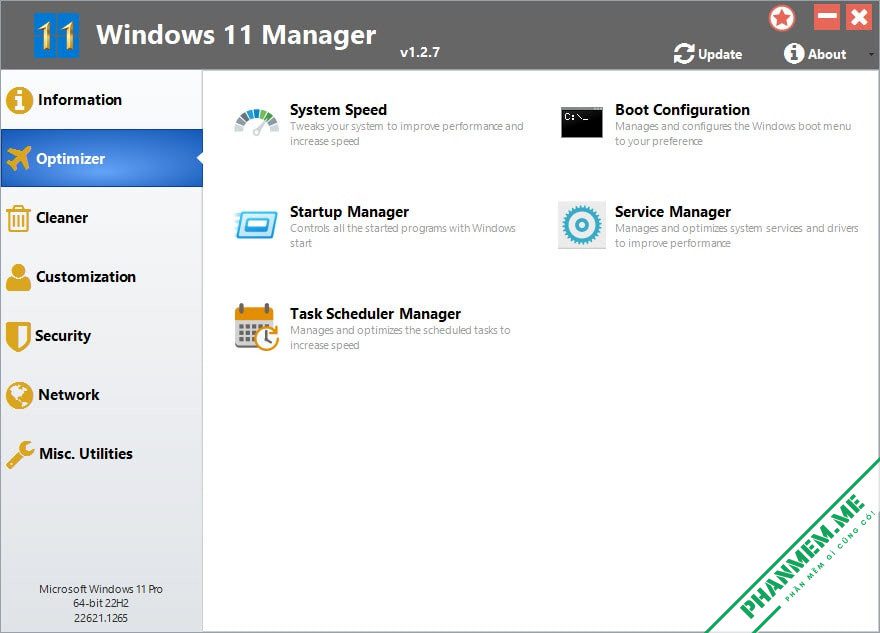Close the Windows 11 Manager window

pos(859,17)
